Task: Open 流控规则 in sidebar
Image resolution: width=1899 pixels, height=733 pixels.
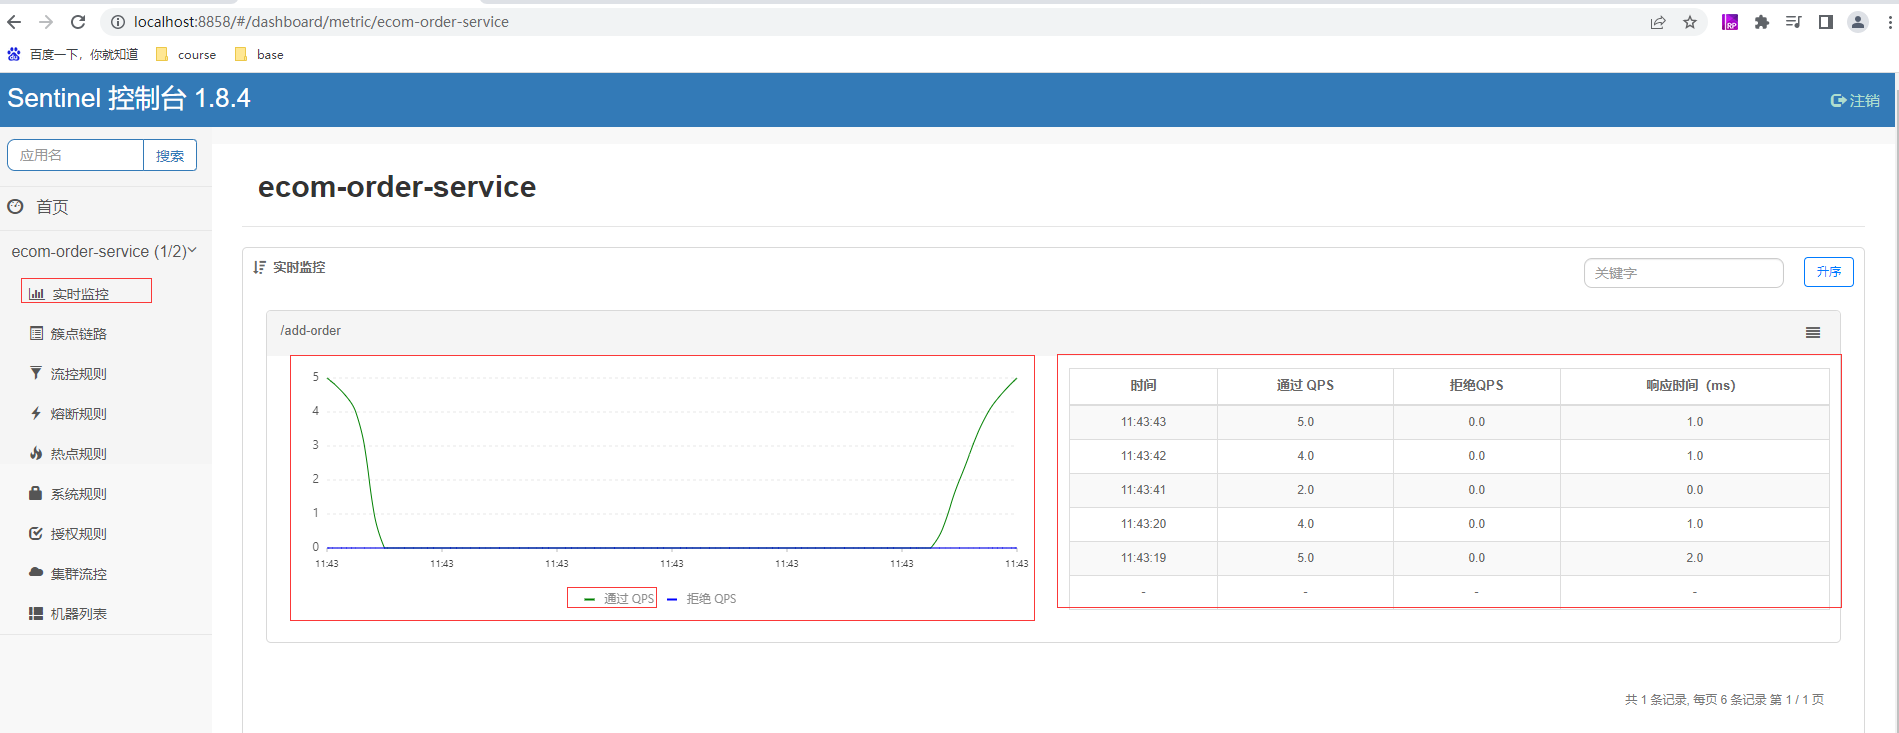Action: [x=68, y=374]
